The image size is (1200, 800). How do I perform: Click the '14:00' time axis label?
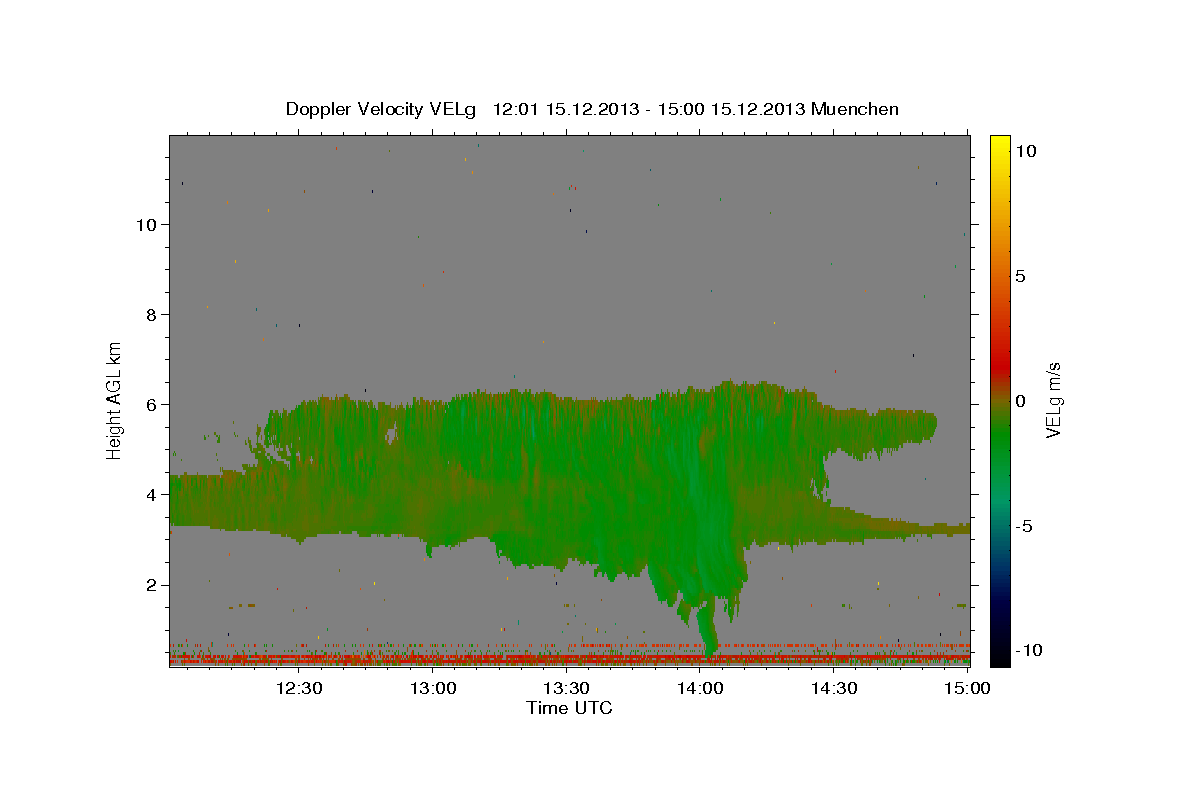[x=700, y=688]
